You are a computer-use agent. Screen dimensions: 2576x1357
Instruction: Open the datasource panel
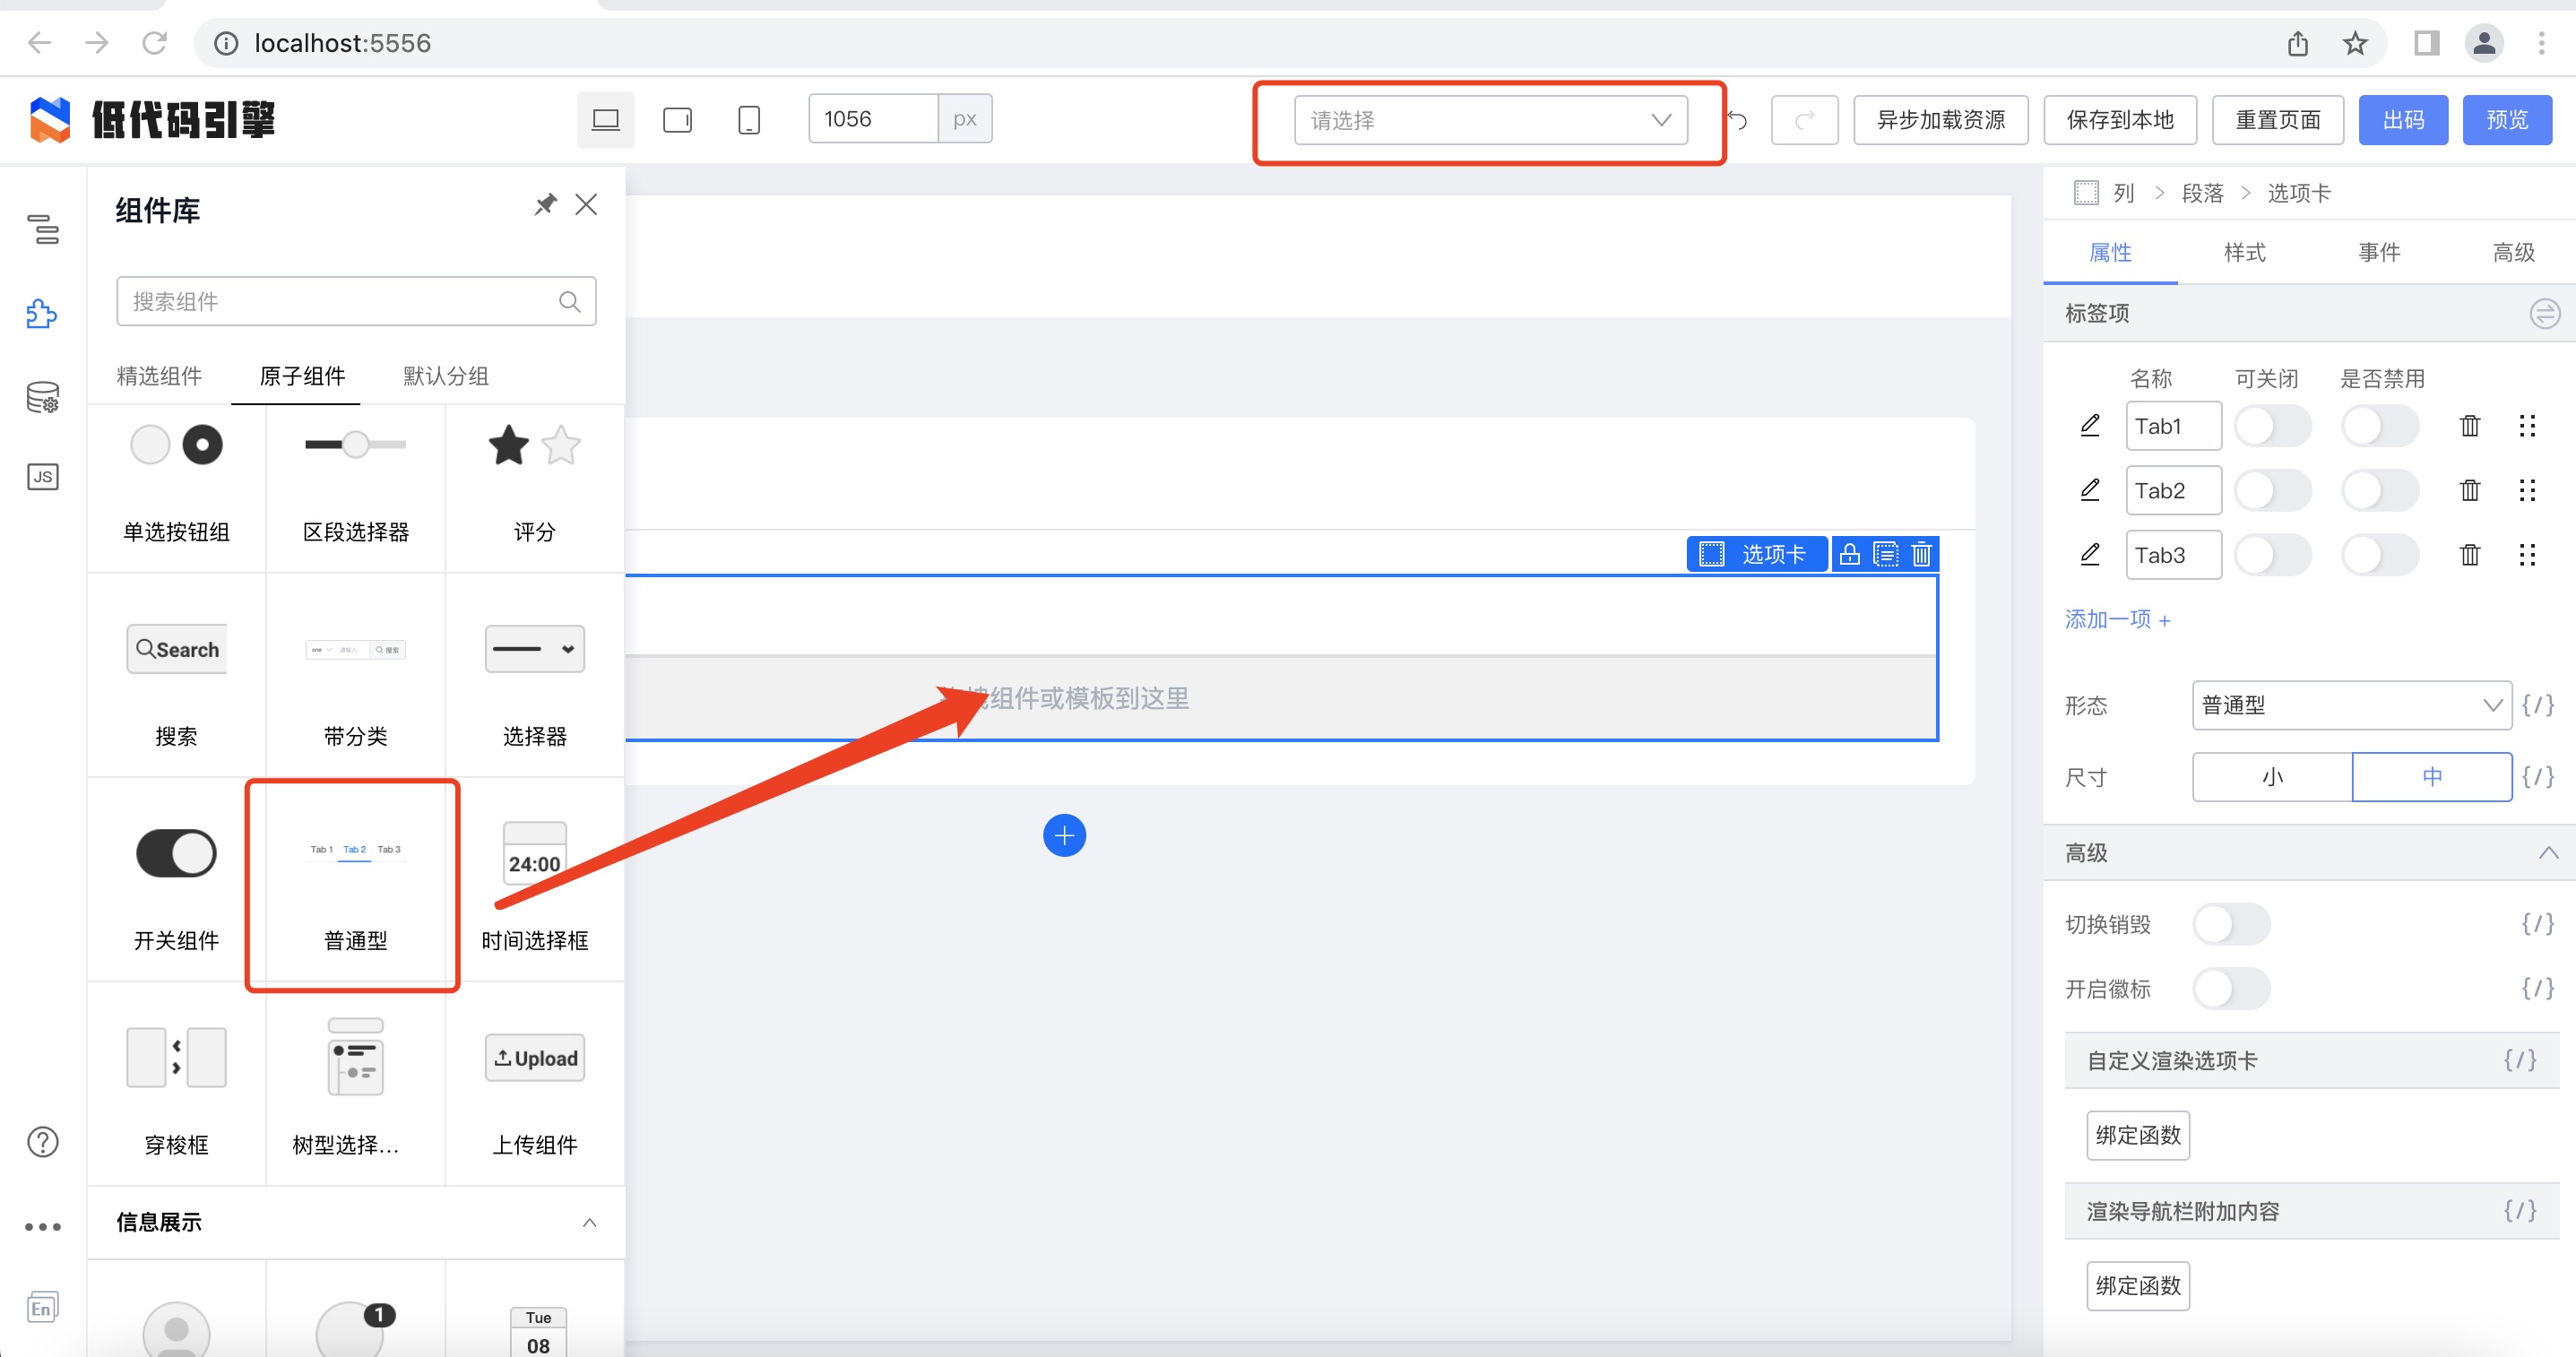pyautogui.click(x=43, y=397)
